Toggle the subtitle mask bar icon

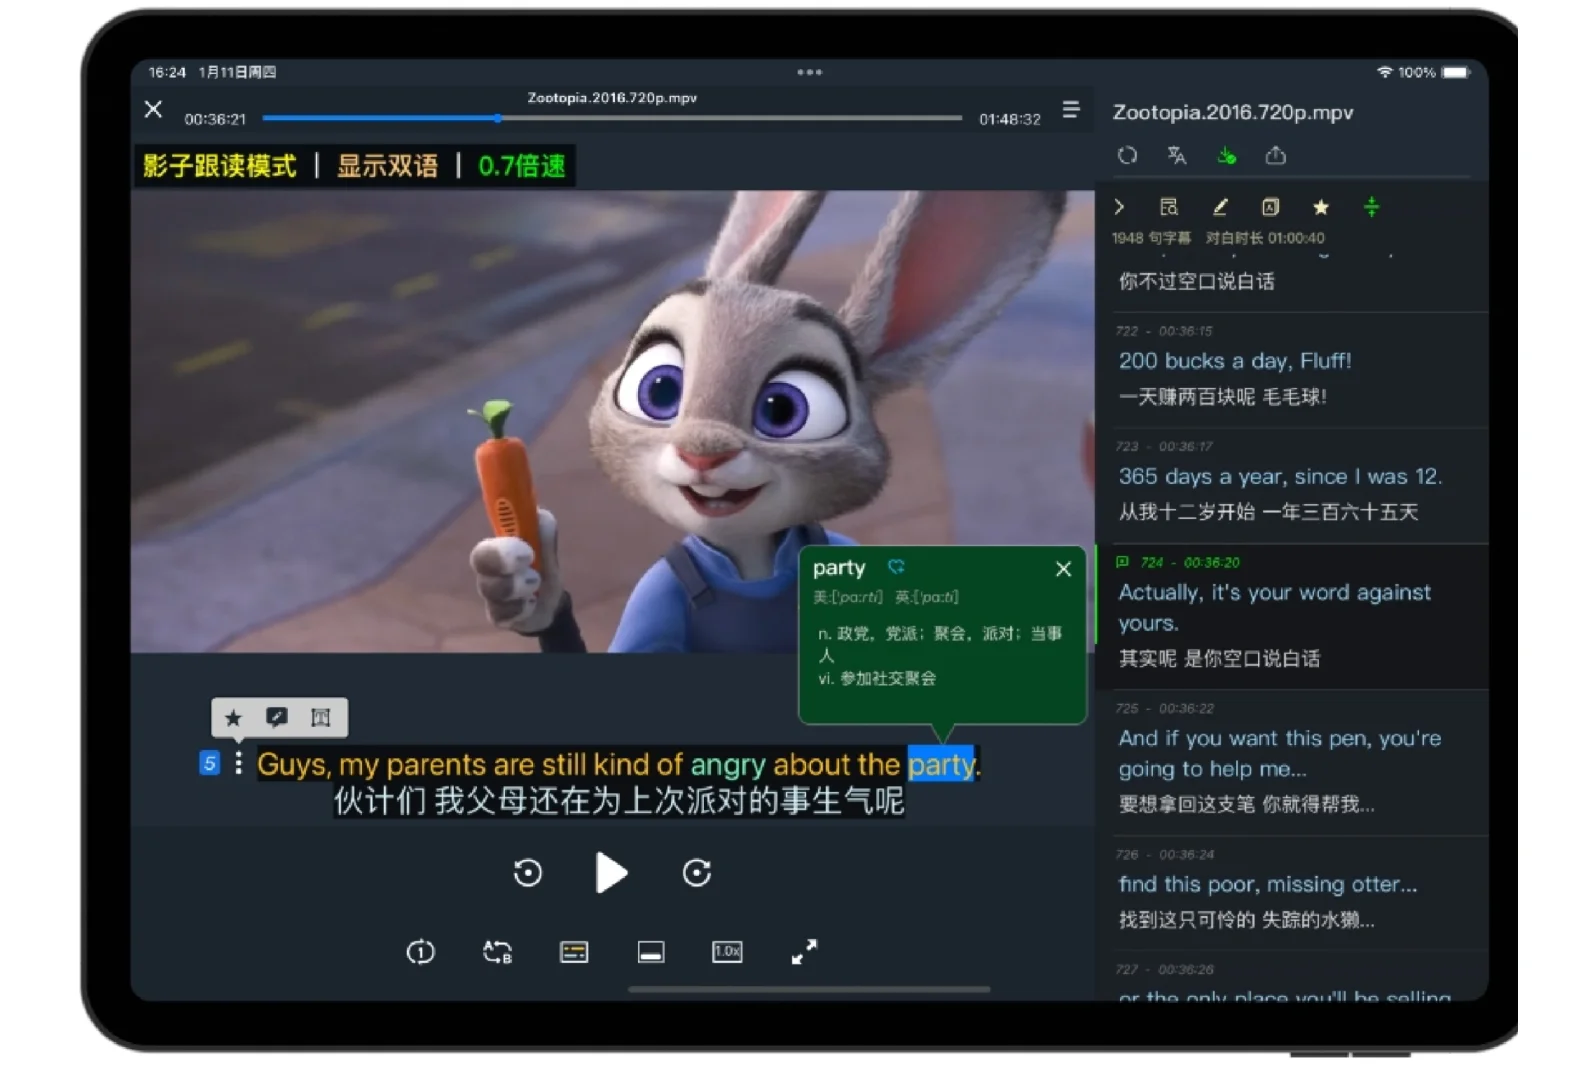[651, 952]
